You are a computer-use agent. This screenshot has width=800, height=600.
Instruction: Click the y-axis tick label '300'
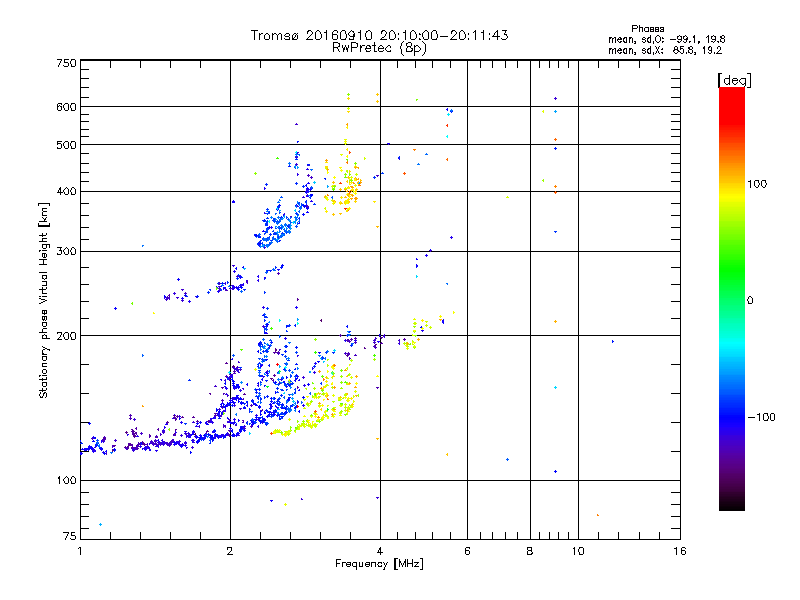pos(67,252)
